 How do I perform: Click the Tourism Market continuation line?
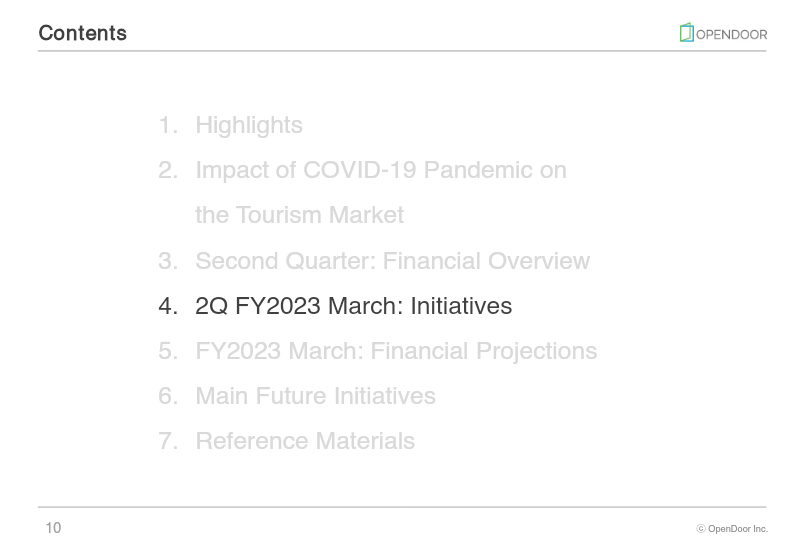click(x=300, y=215)
